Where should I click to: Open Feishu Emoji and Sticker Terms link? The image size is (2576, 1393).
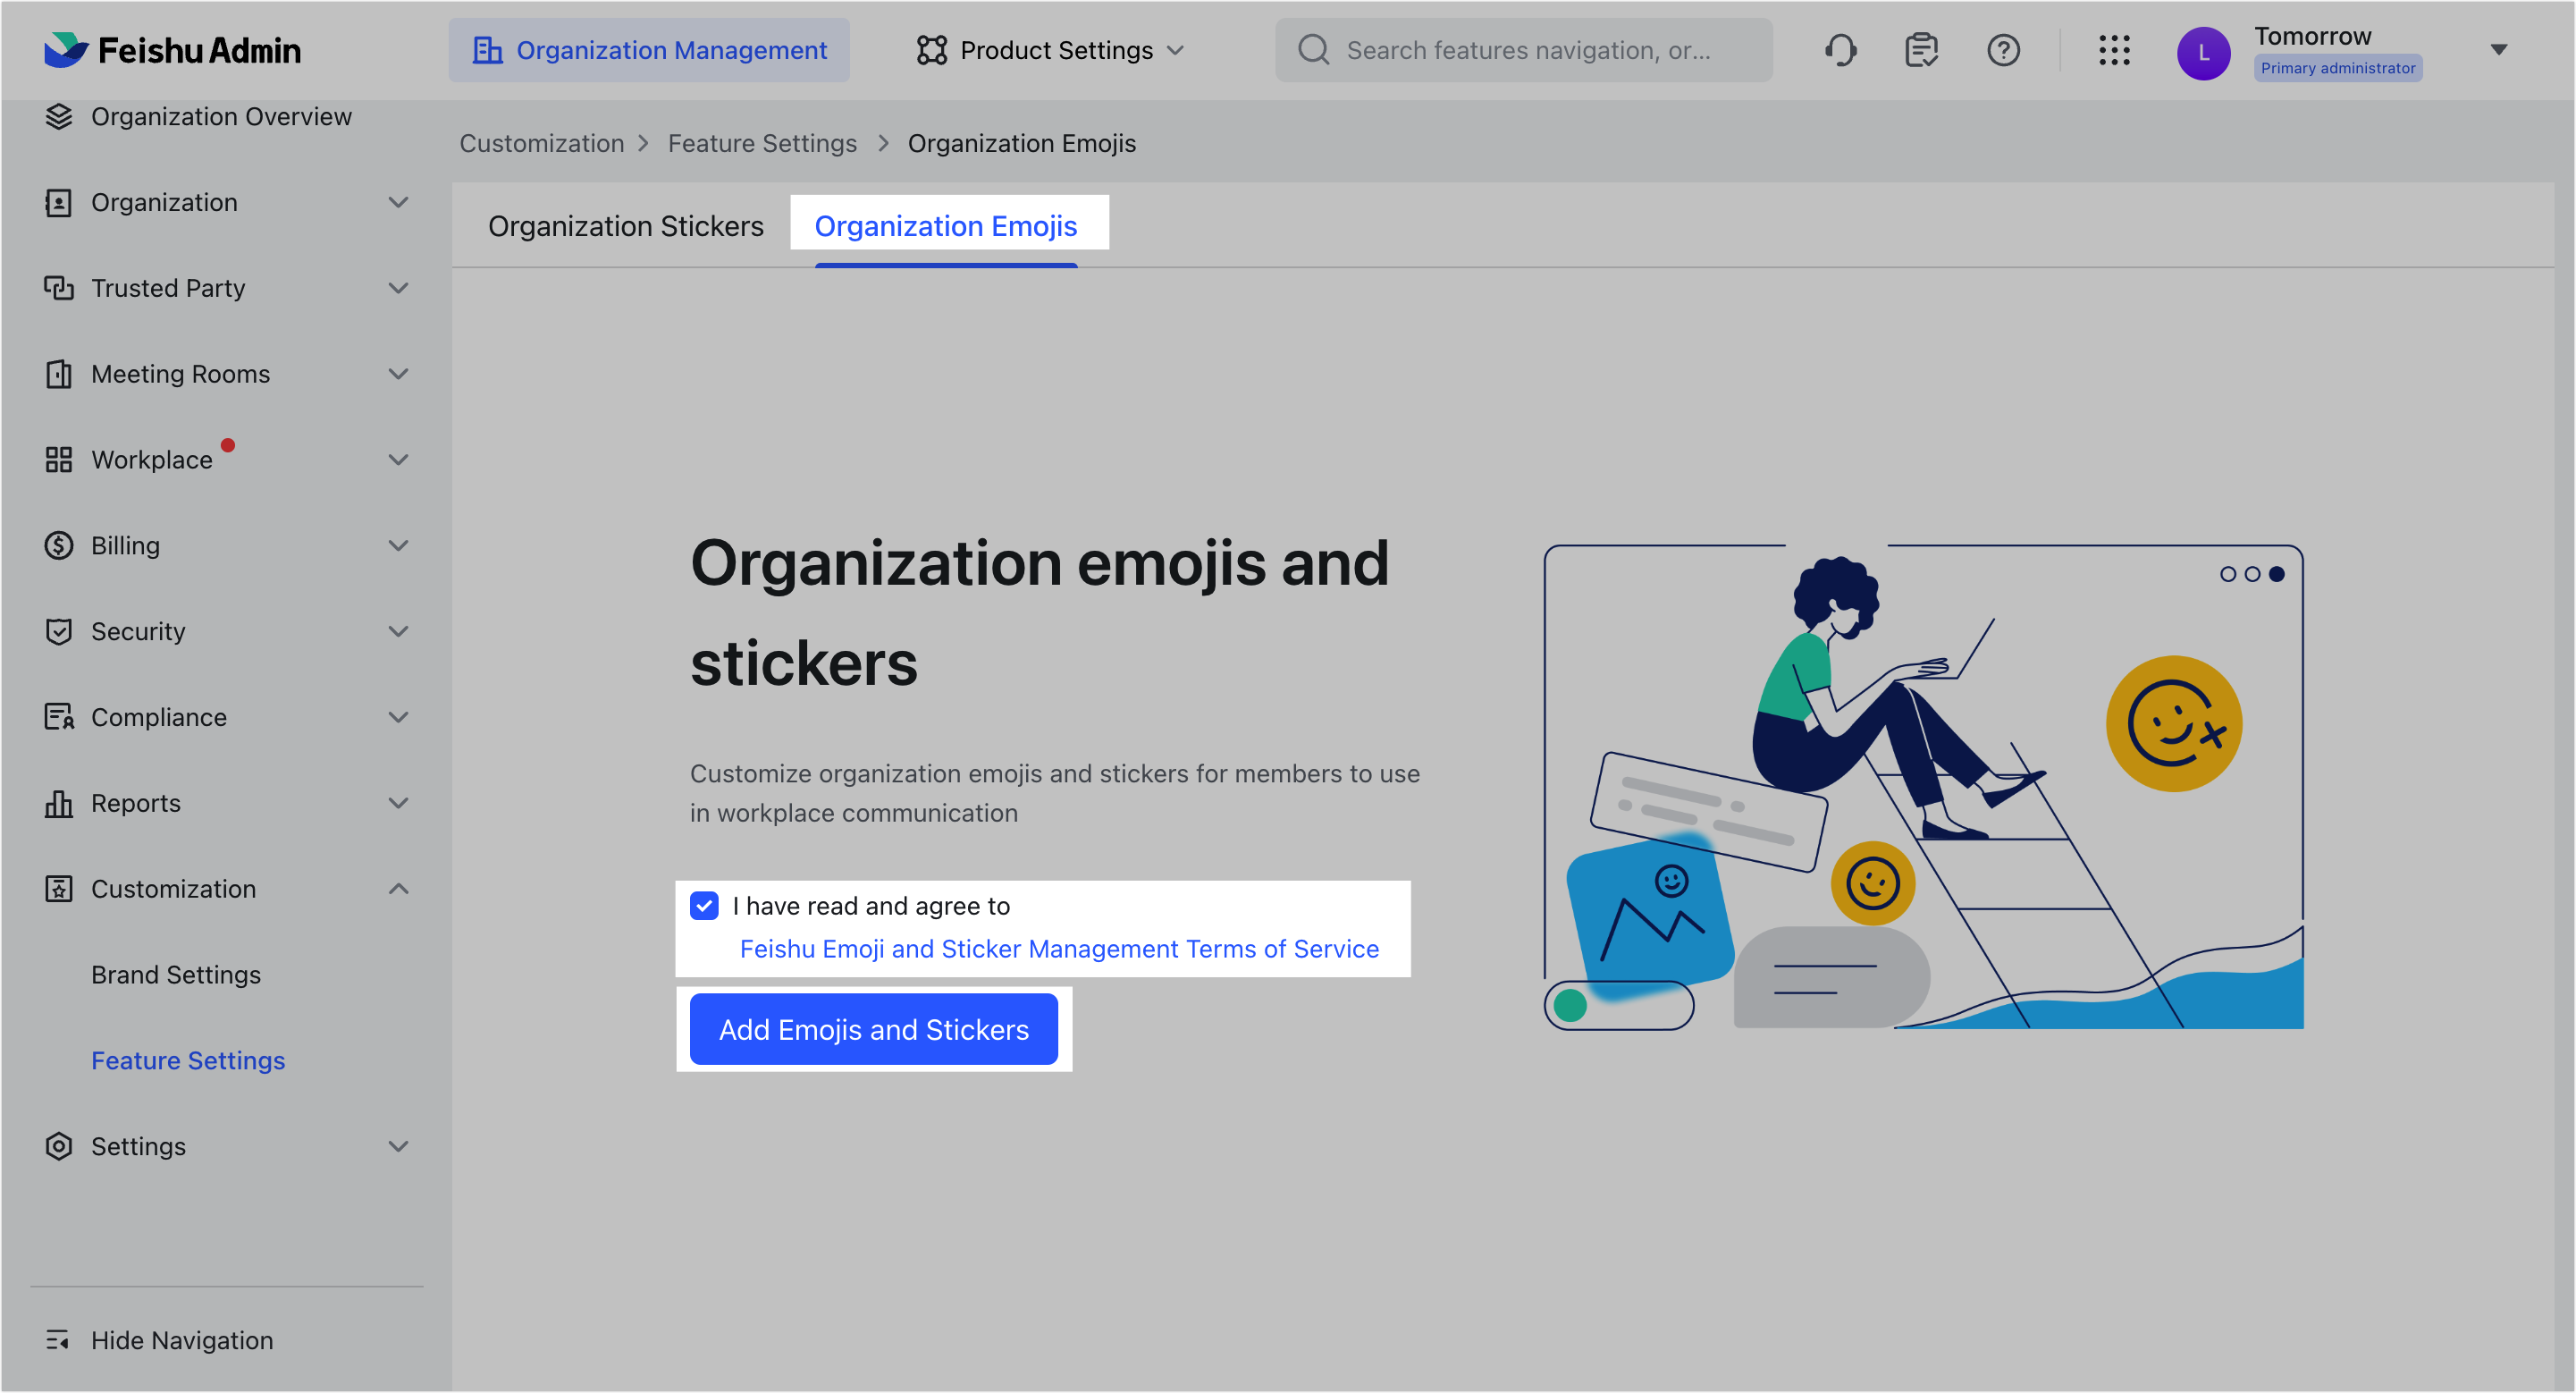tap(1059, 949)
